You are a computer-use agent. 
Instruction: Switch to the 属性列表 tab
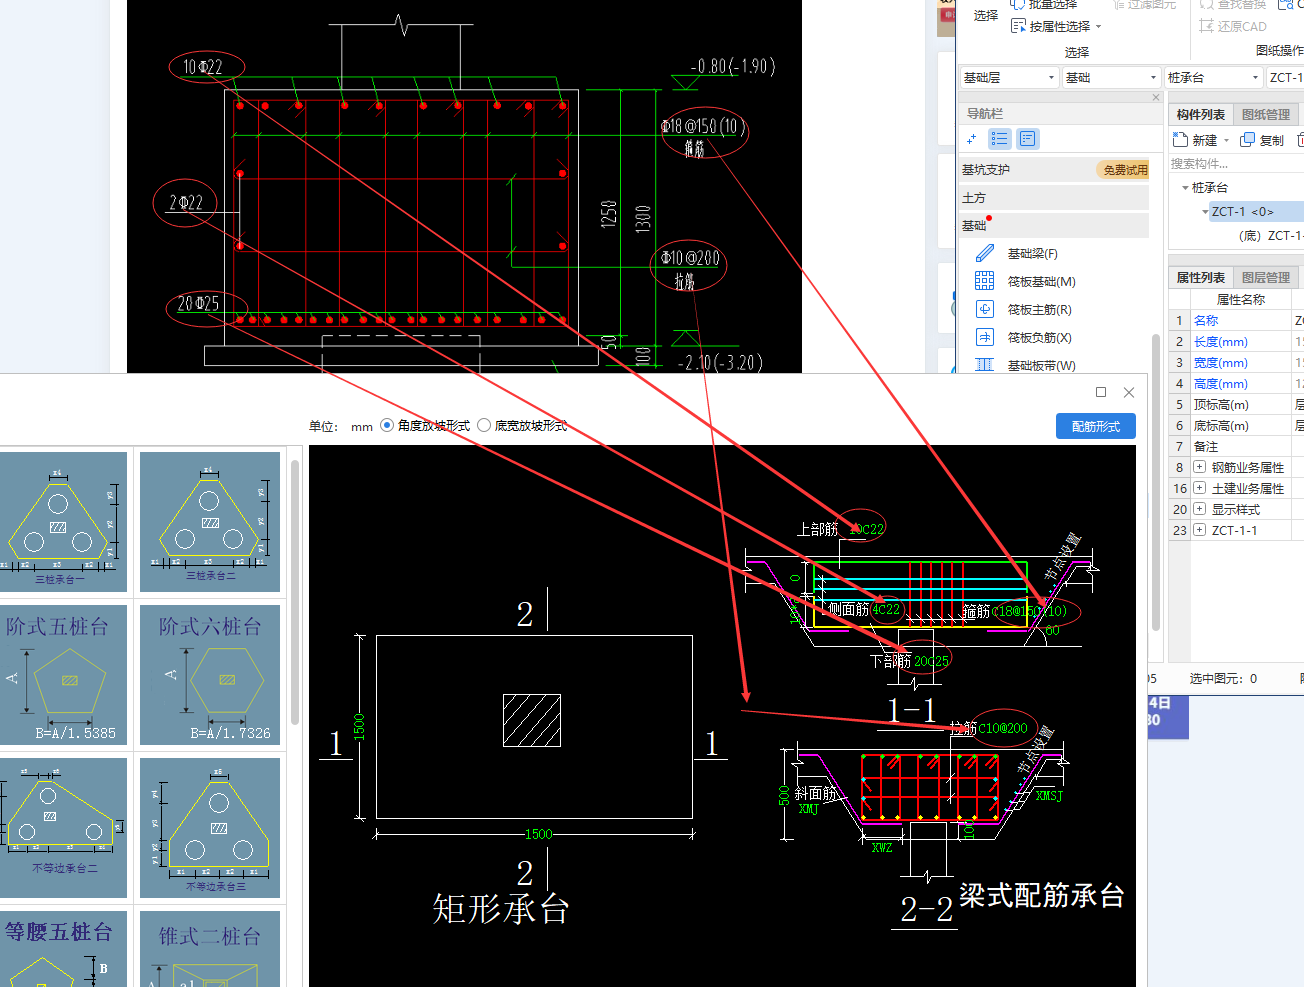1200,277
